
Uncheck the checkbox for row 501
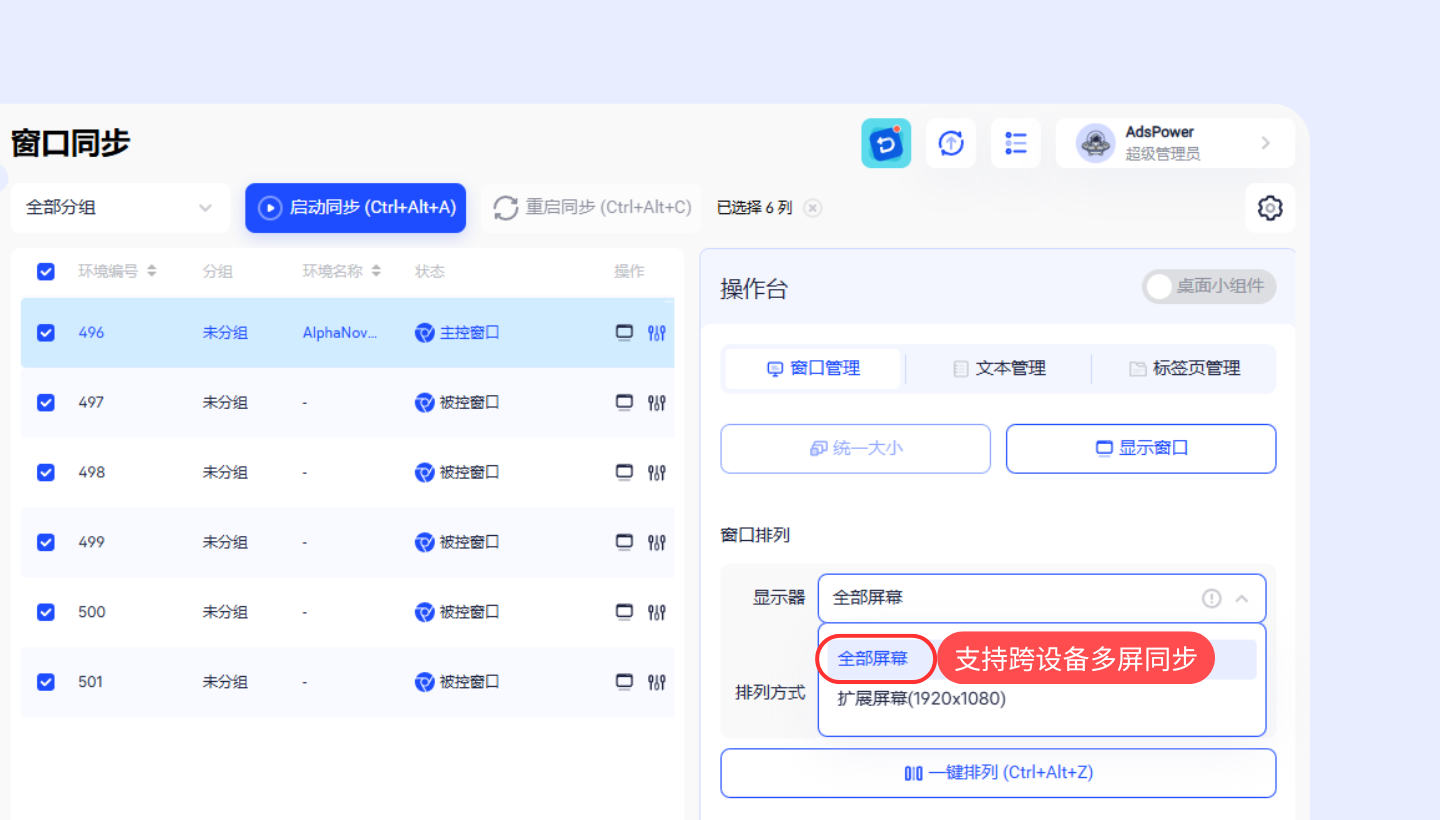pos(46,682)
